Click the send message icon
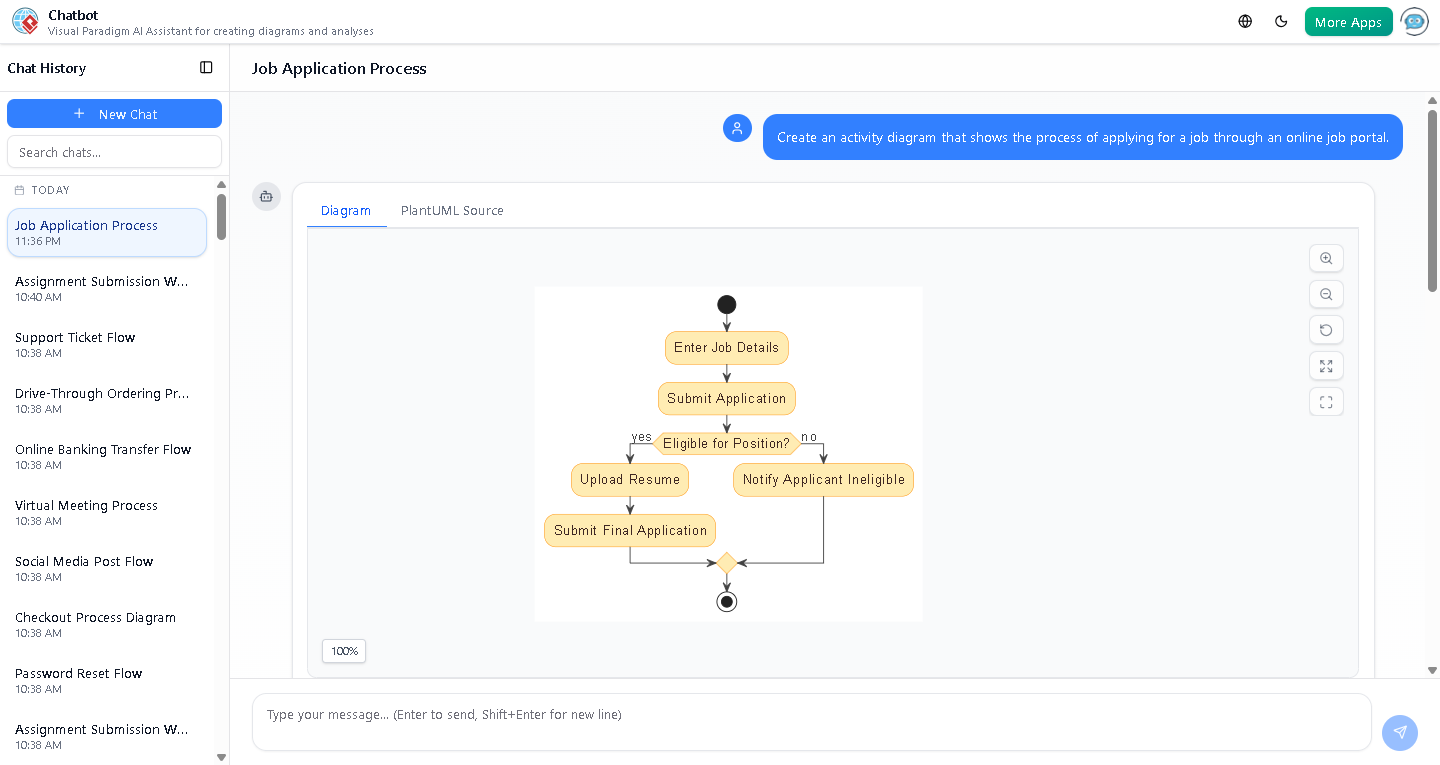This screenshot has width=1440, height=765. tap(1400, 733)
